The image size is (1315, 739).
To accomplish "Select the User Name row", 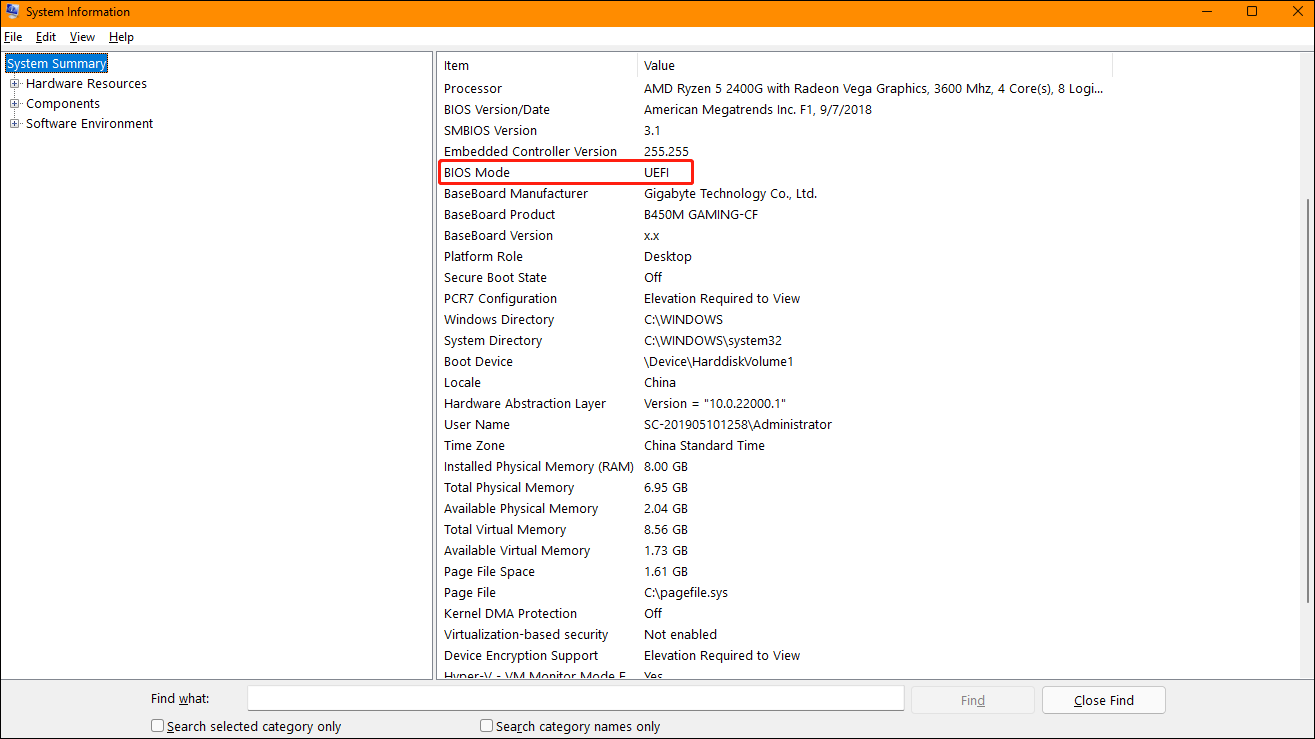I will [x=775, y=425].
